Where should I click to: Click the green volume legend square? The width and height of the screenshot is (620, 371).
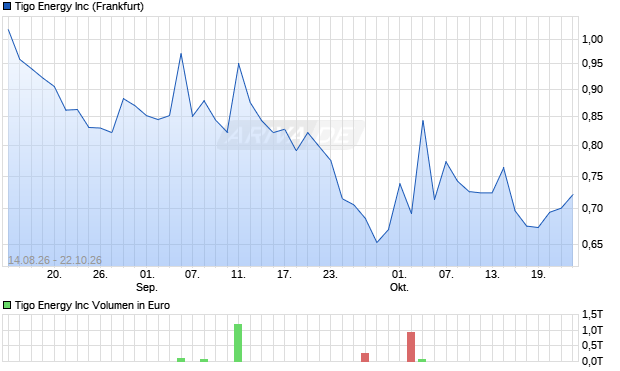pos(7,305)
